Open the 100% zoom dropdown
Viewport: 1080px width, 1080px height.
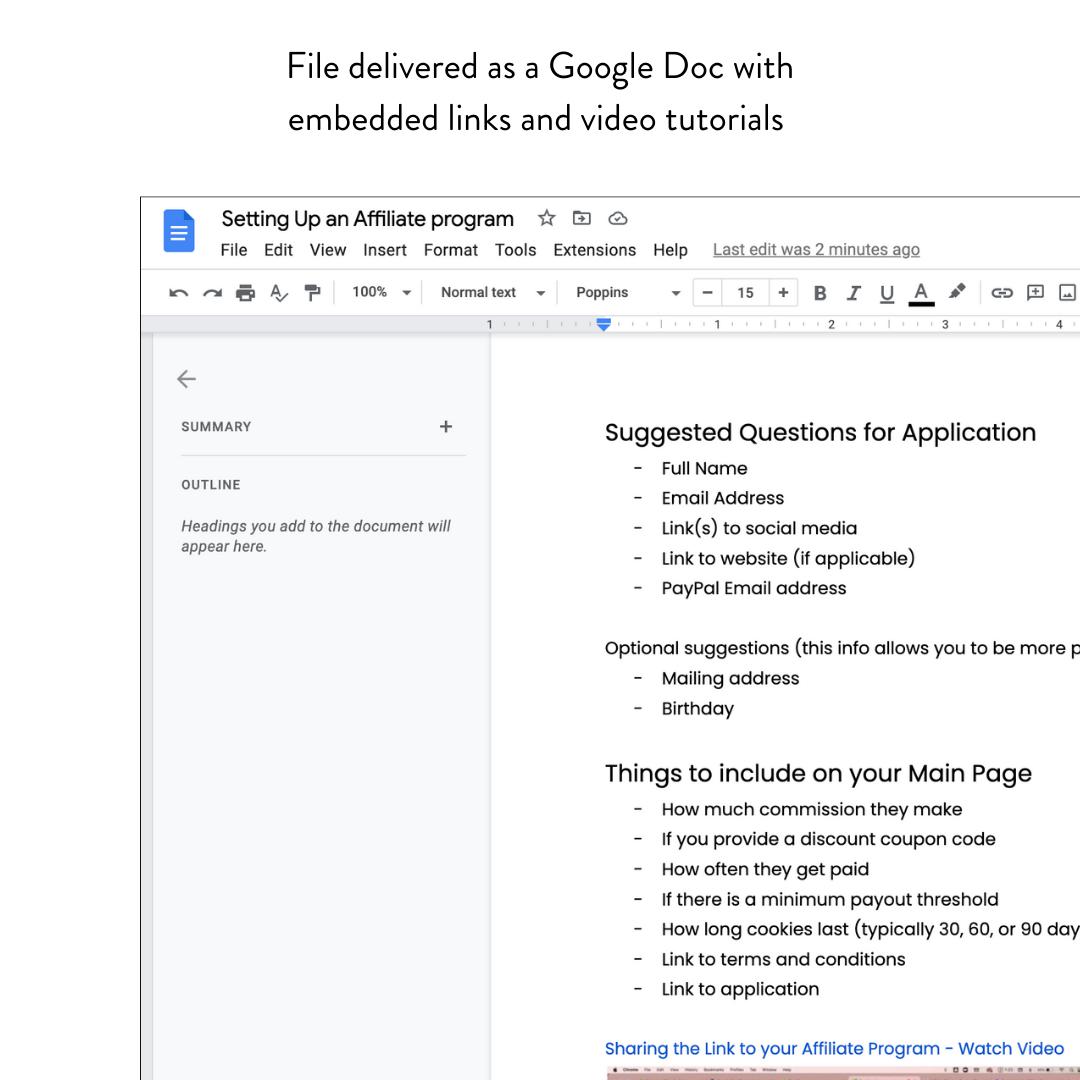click(x=381, y=292)
